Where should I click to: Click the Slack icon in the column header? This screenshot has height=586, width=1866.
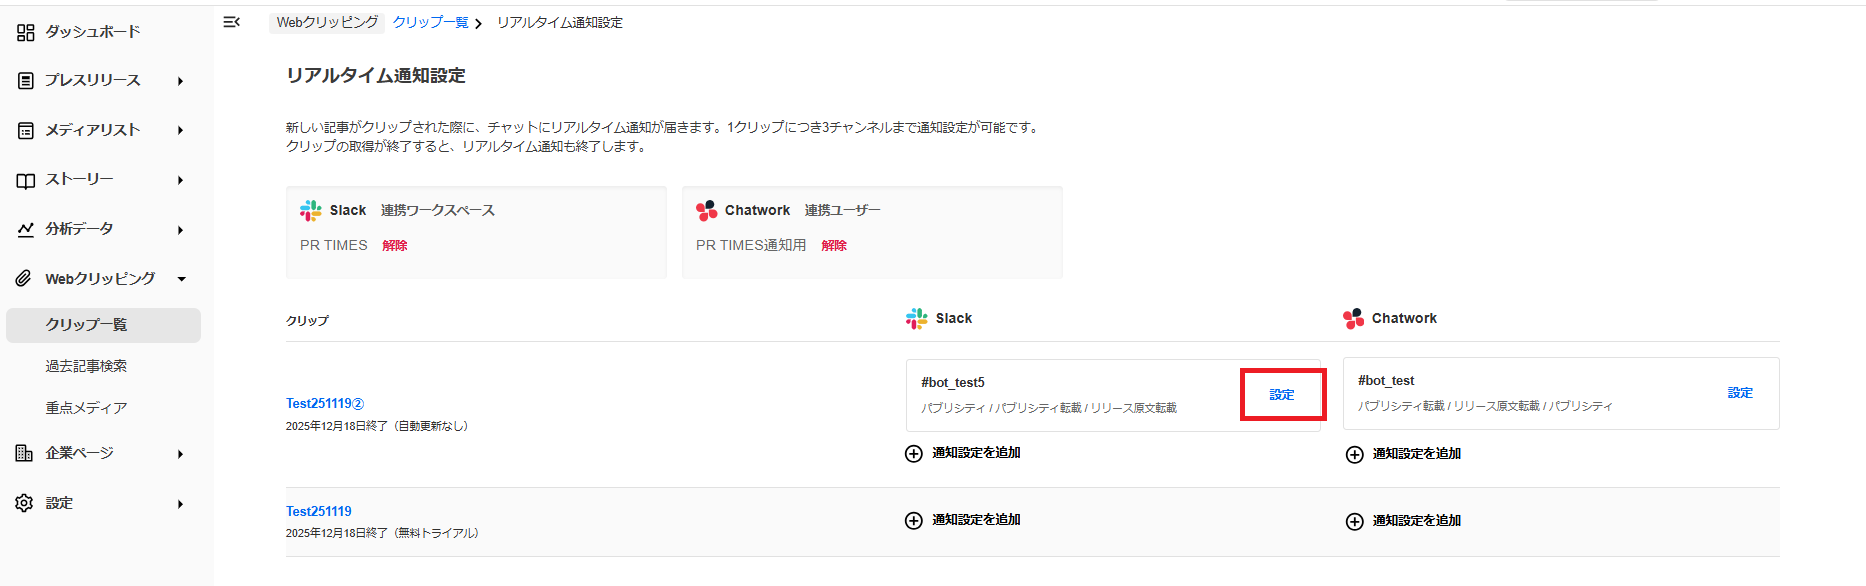[915, 318]
